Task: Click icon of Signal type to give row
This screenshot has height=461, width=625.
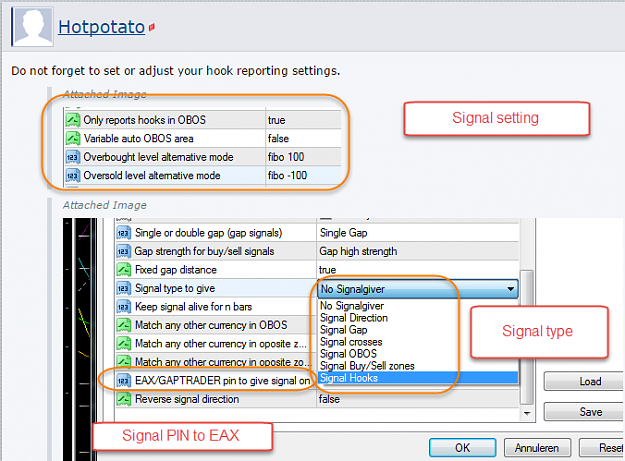Action: (124, 288)
